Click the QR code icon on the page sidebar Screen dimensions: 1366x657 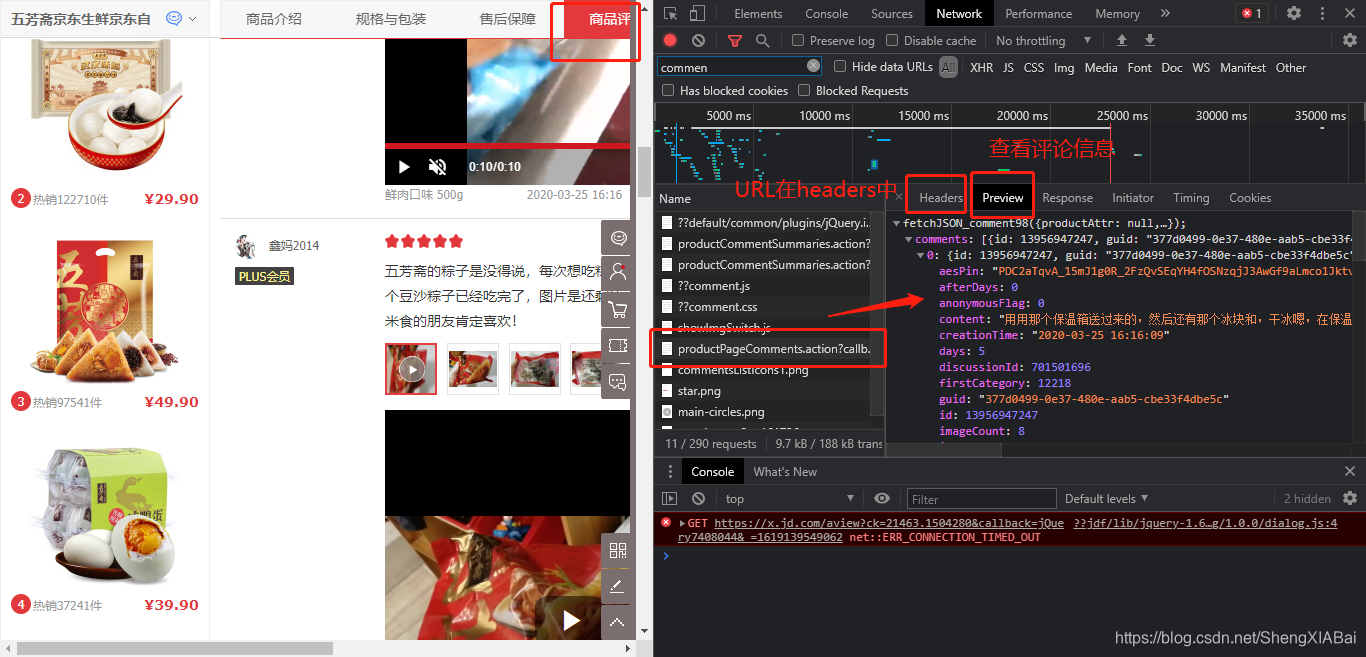pyautogui.click(x=617, y=551)
